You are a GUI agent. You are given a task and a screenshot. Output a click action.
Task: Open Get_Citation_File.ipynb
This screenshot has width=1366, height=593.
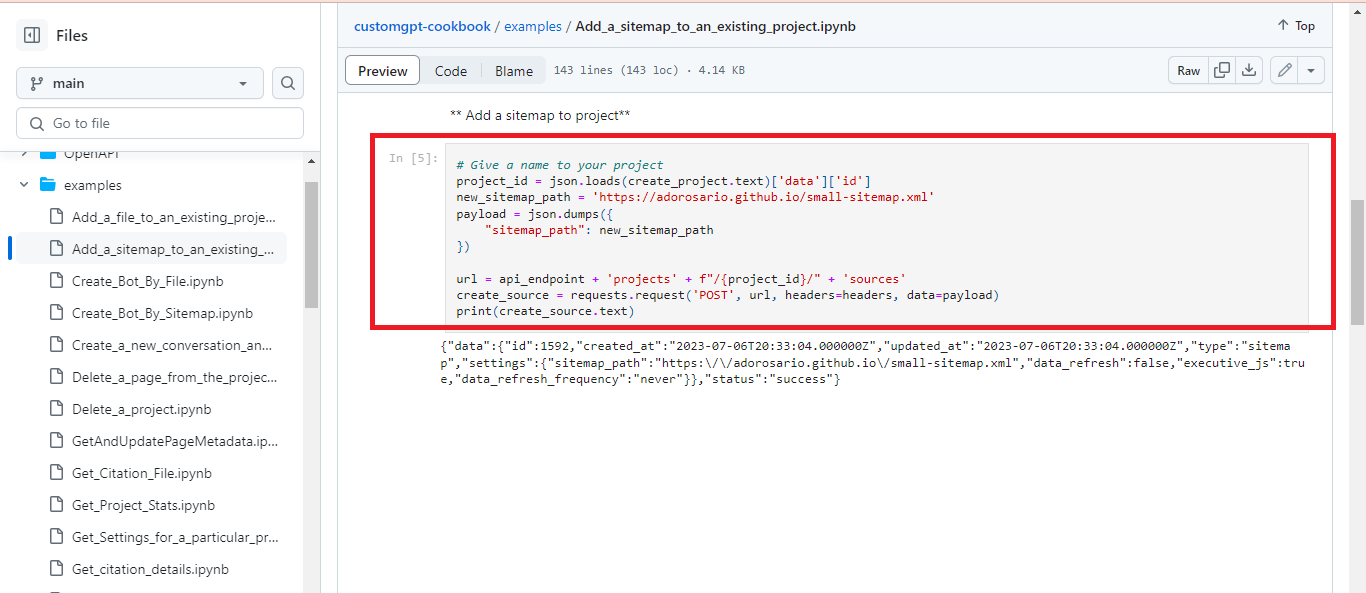pos(142,473)
